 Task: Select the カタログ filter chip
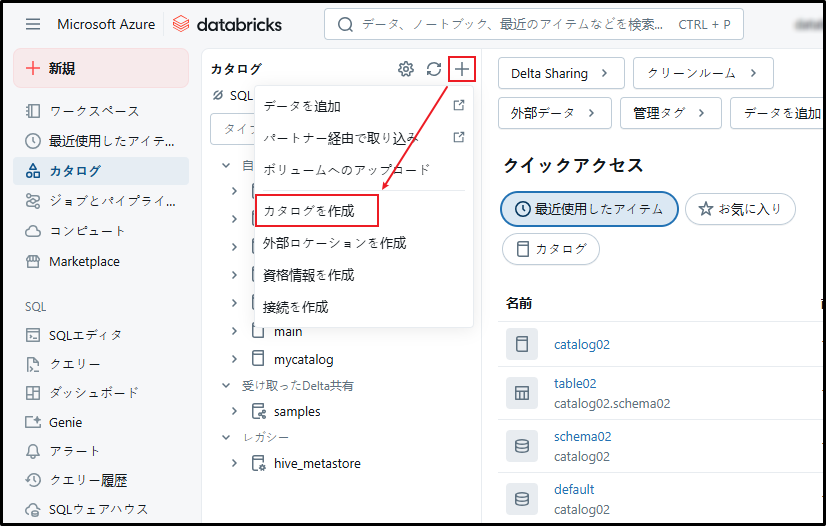[x=550, y=249]
